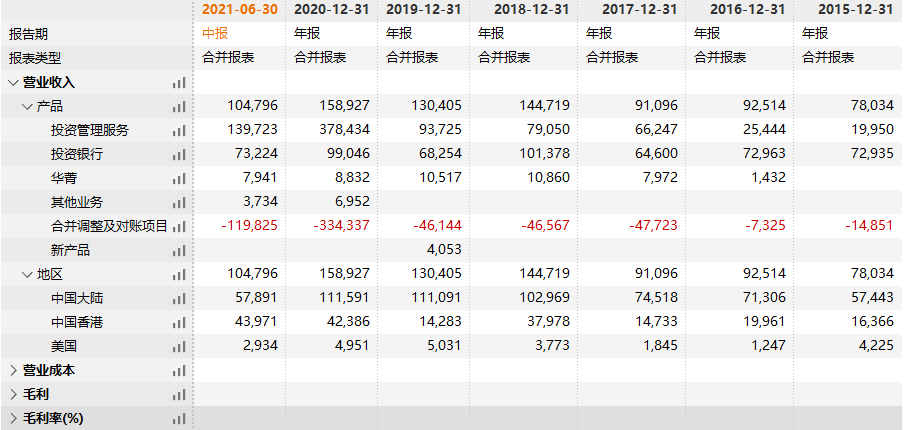Open bar chart icon for 投资管理服务
The image size is (904, 430).
click(180, 131)
